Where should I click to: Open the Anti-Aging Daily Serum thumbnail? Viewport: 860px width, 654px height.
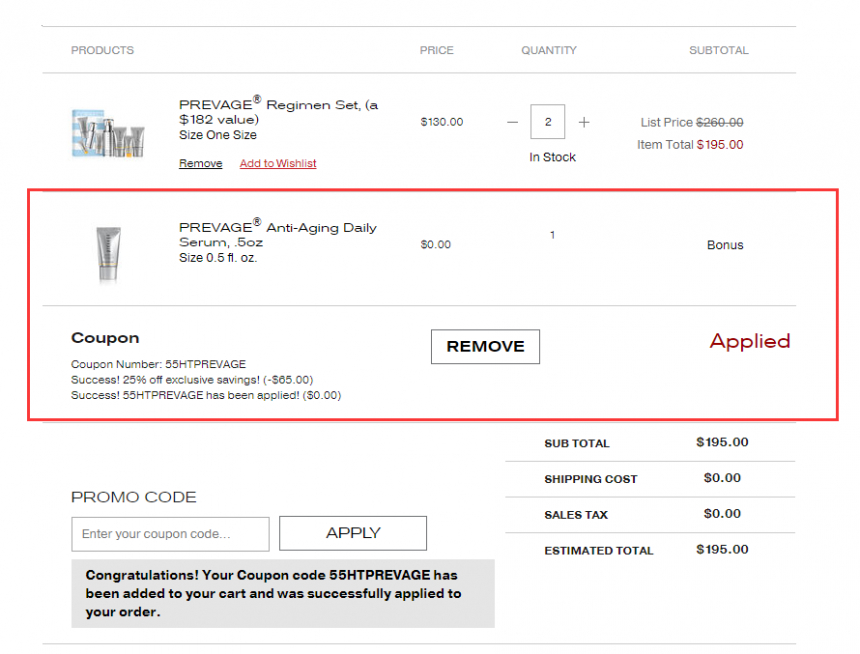[x=108, y=255]
